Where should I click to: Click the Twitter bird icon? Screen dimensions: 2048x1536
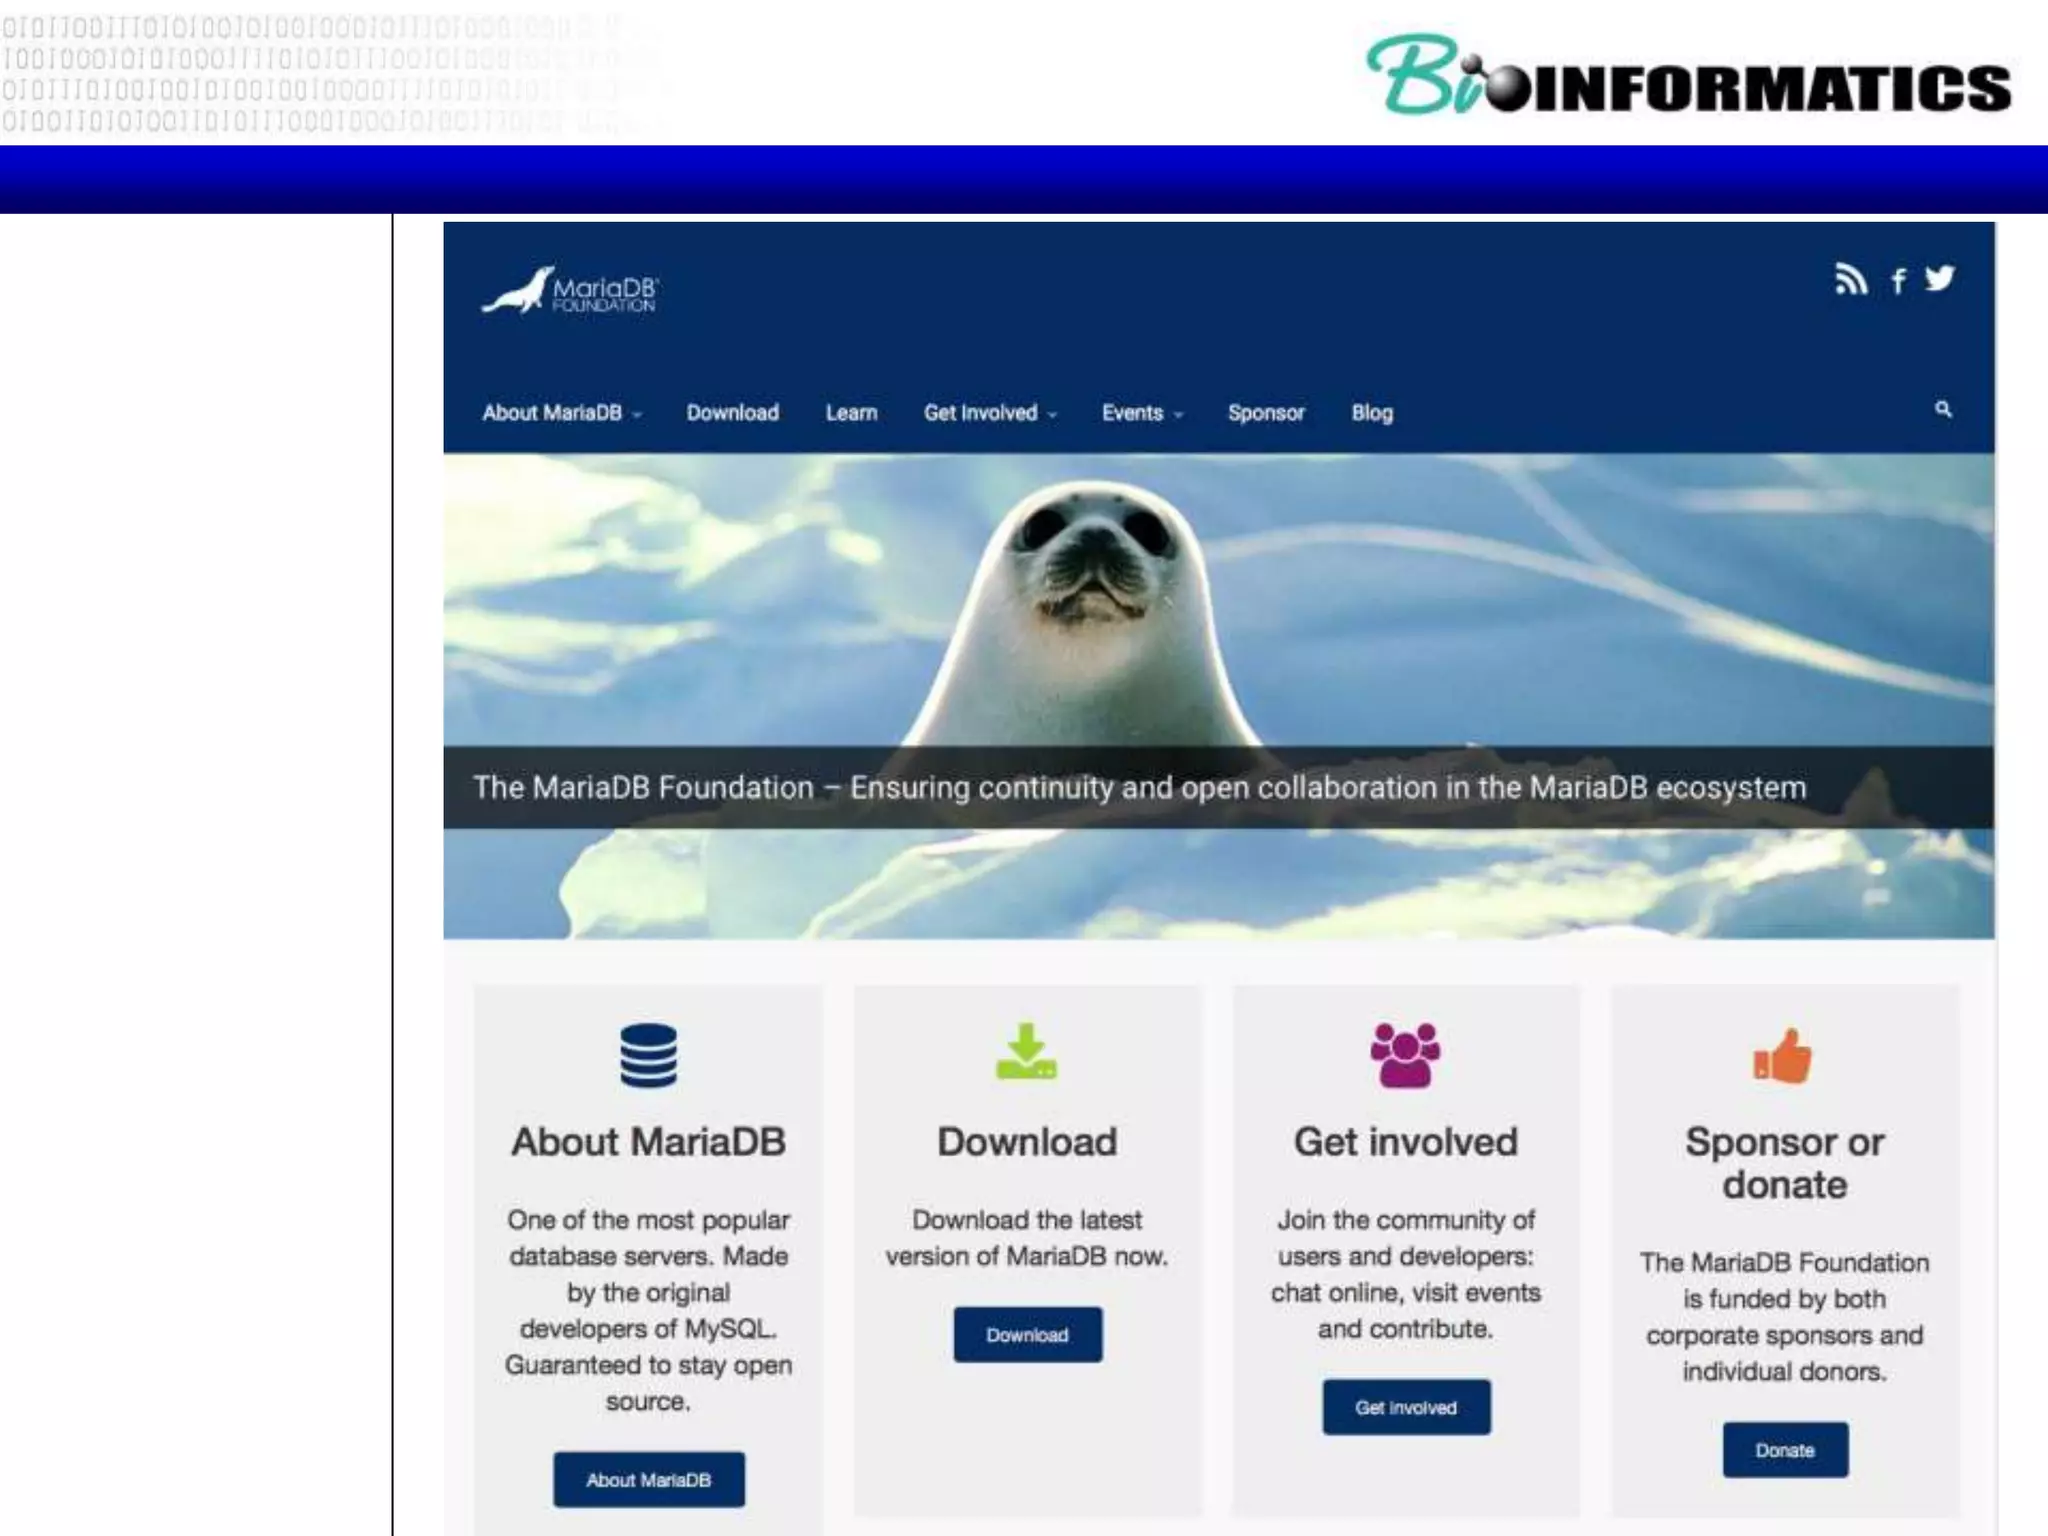pos(1939,278)
